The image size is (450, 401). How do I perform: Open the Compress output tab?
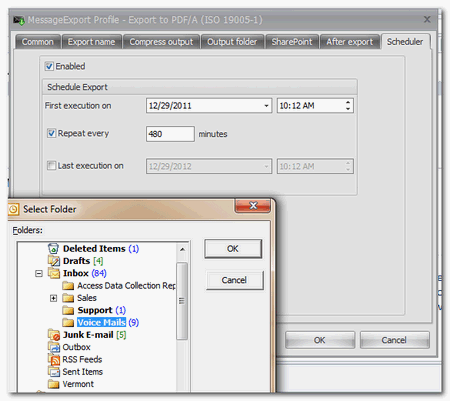tap(161, 42)
